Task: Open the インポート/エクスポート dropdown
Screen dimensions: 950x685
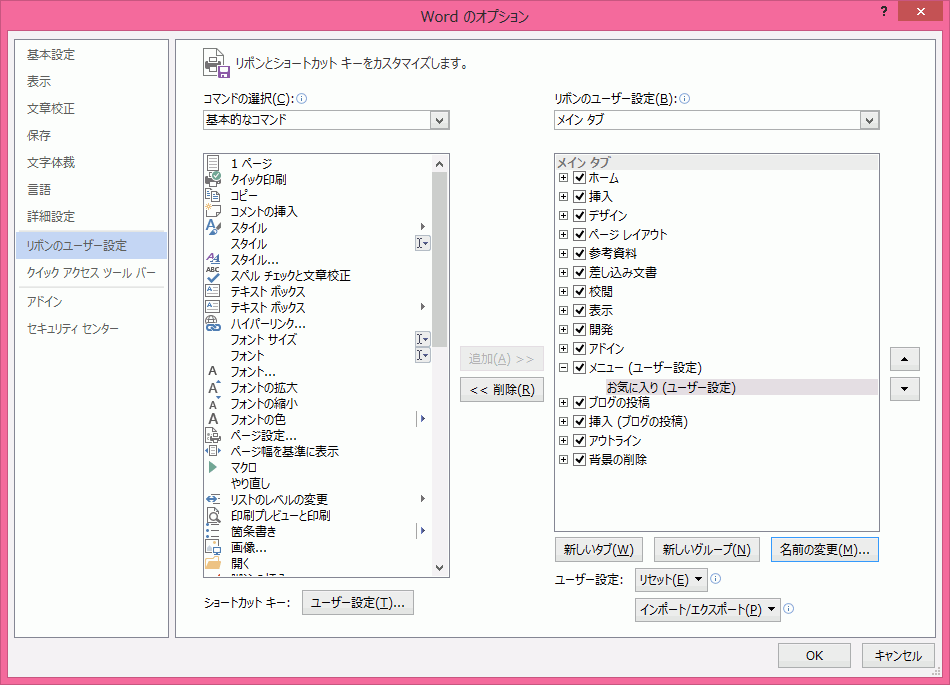Action: pos(708,609)
